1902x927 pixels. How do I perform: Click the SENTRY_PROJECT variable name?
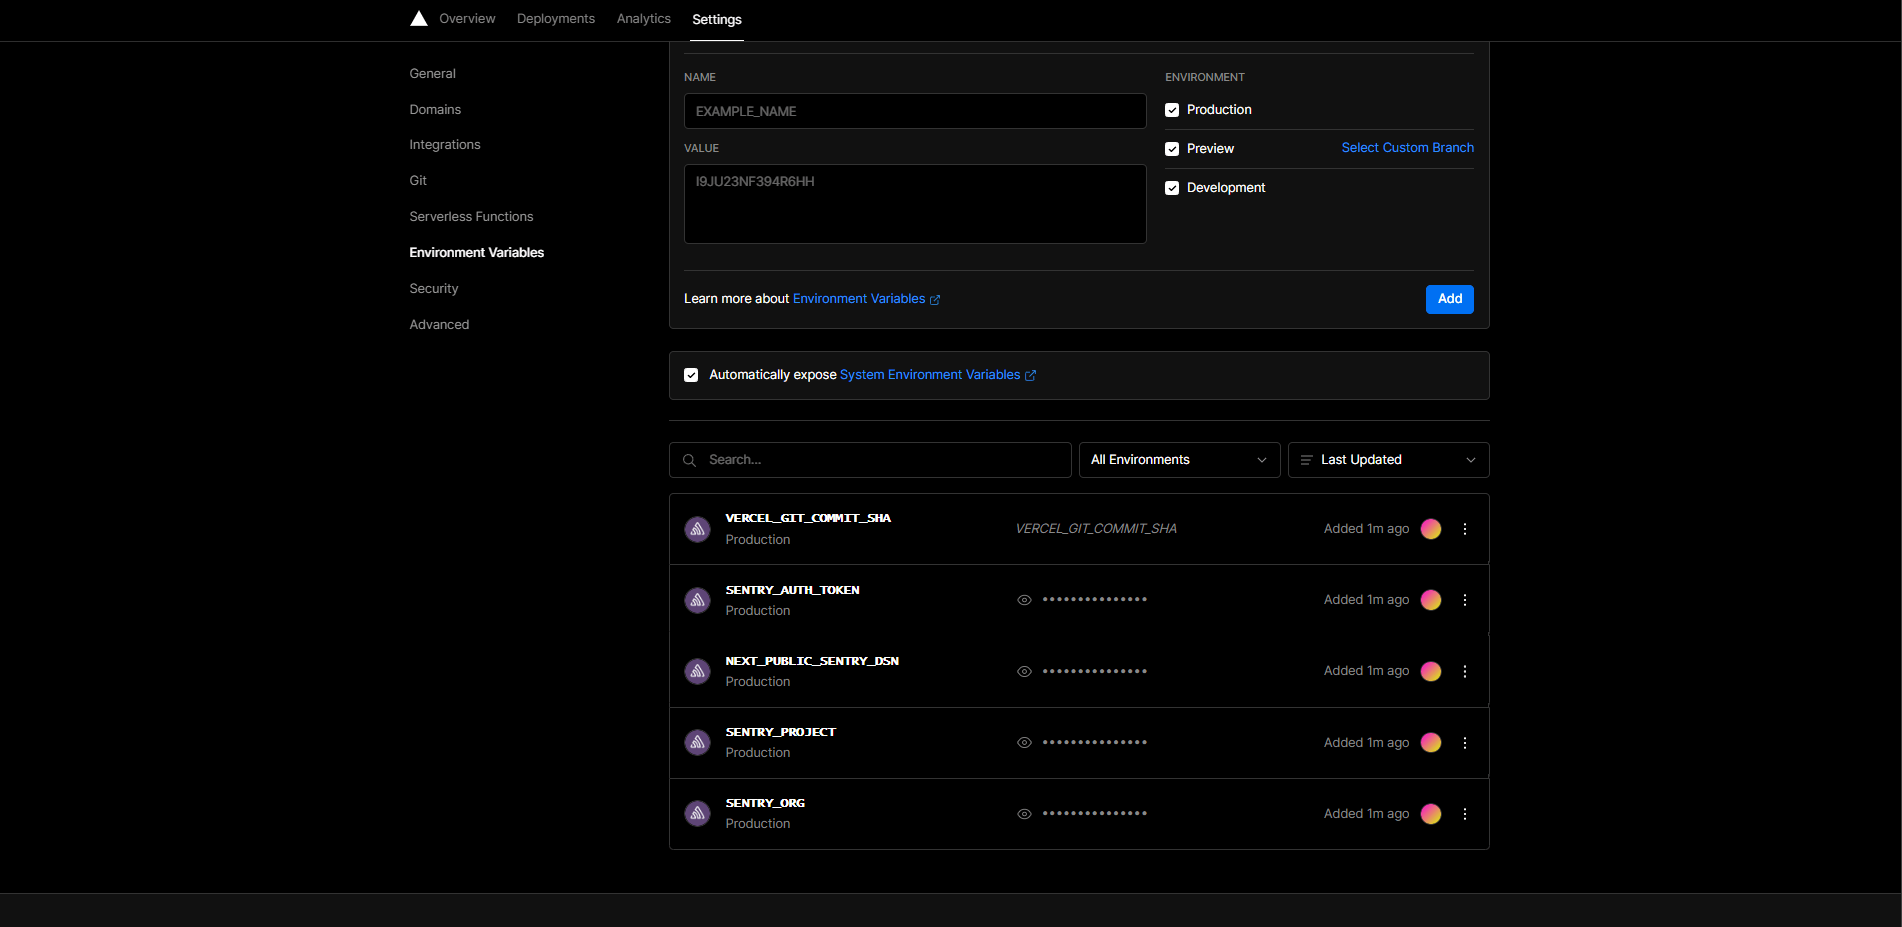pos(781,732)
